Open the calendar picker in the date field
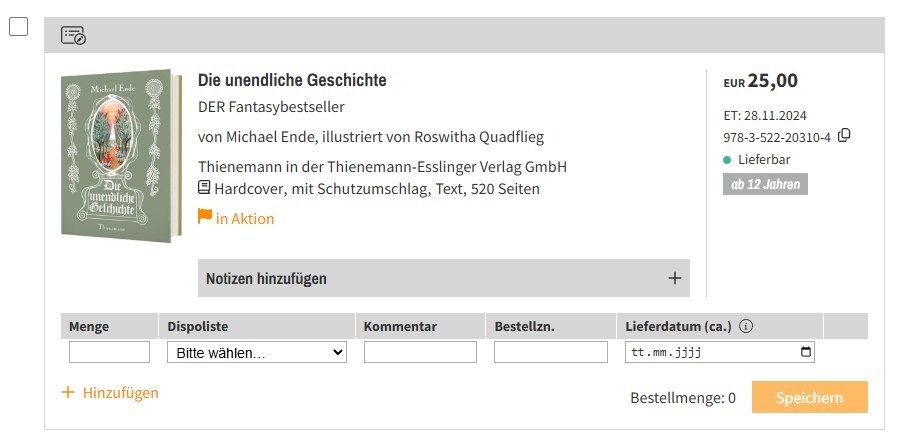The width and height of the screenshot is (905, 448). tap(806, 353)
